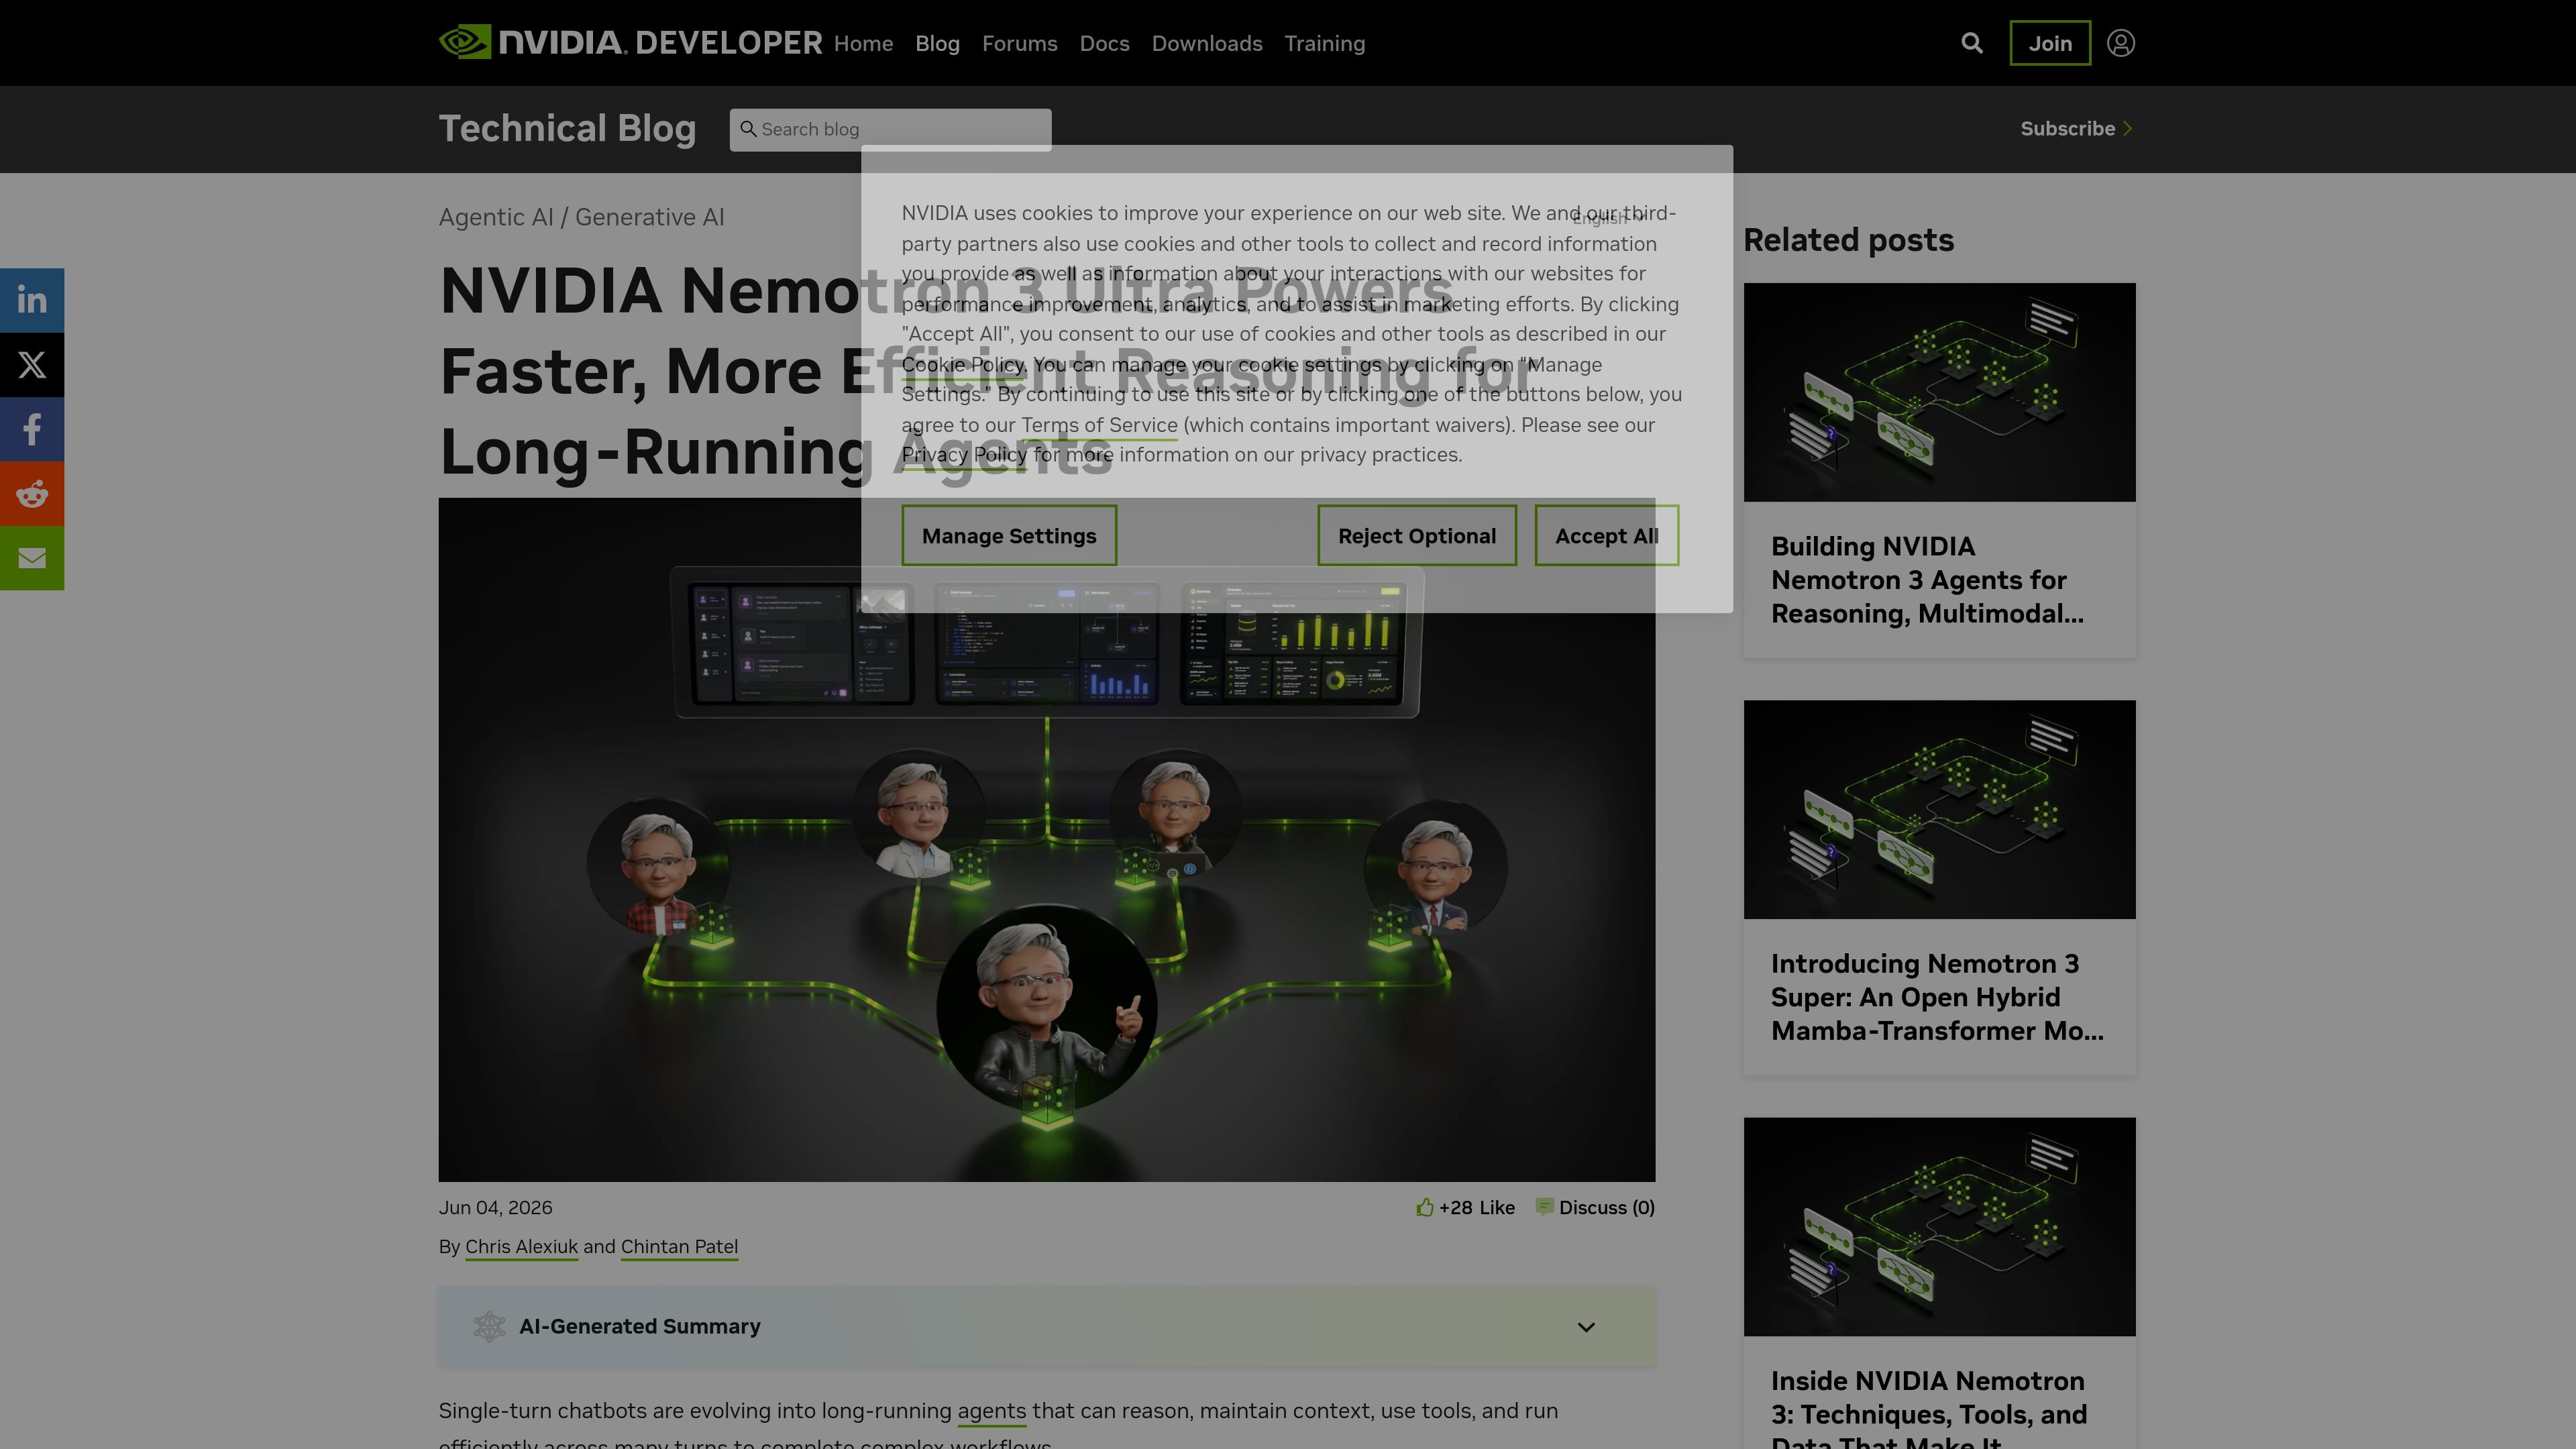Click the AI-Generated Summary sparkle icon
The height and width of the screenshot is (1449, 2576).
(489, 1326)
